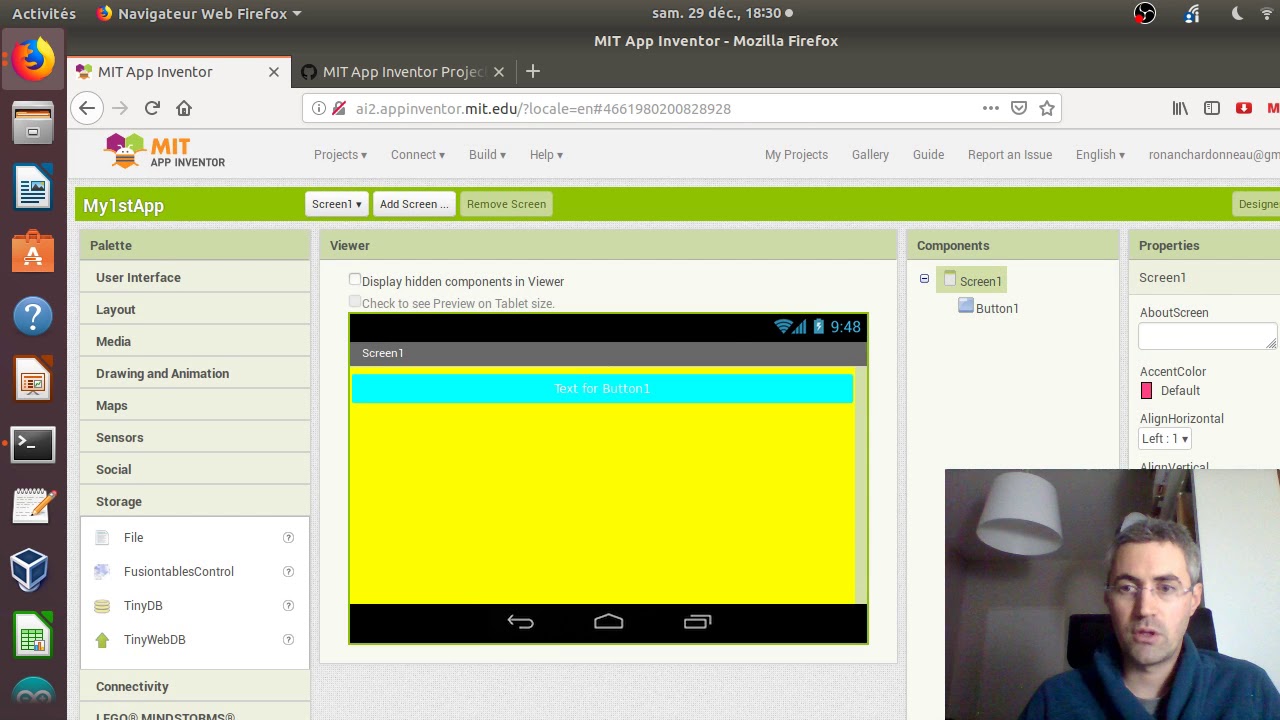1280x720 pixels.
Task: Open Firefox Library icon
Action: click(1181, 108)
